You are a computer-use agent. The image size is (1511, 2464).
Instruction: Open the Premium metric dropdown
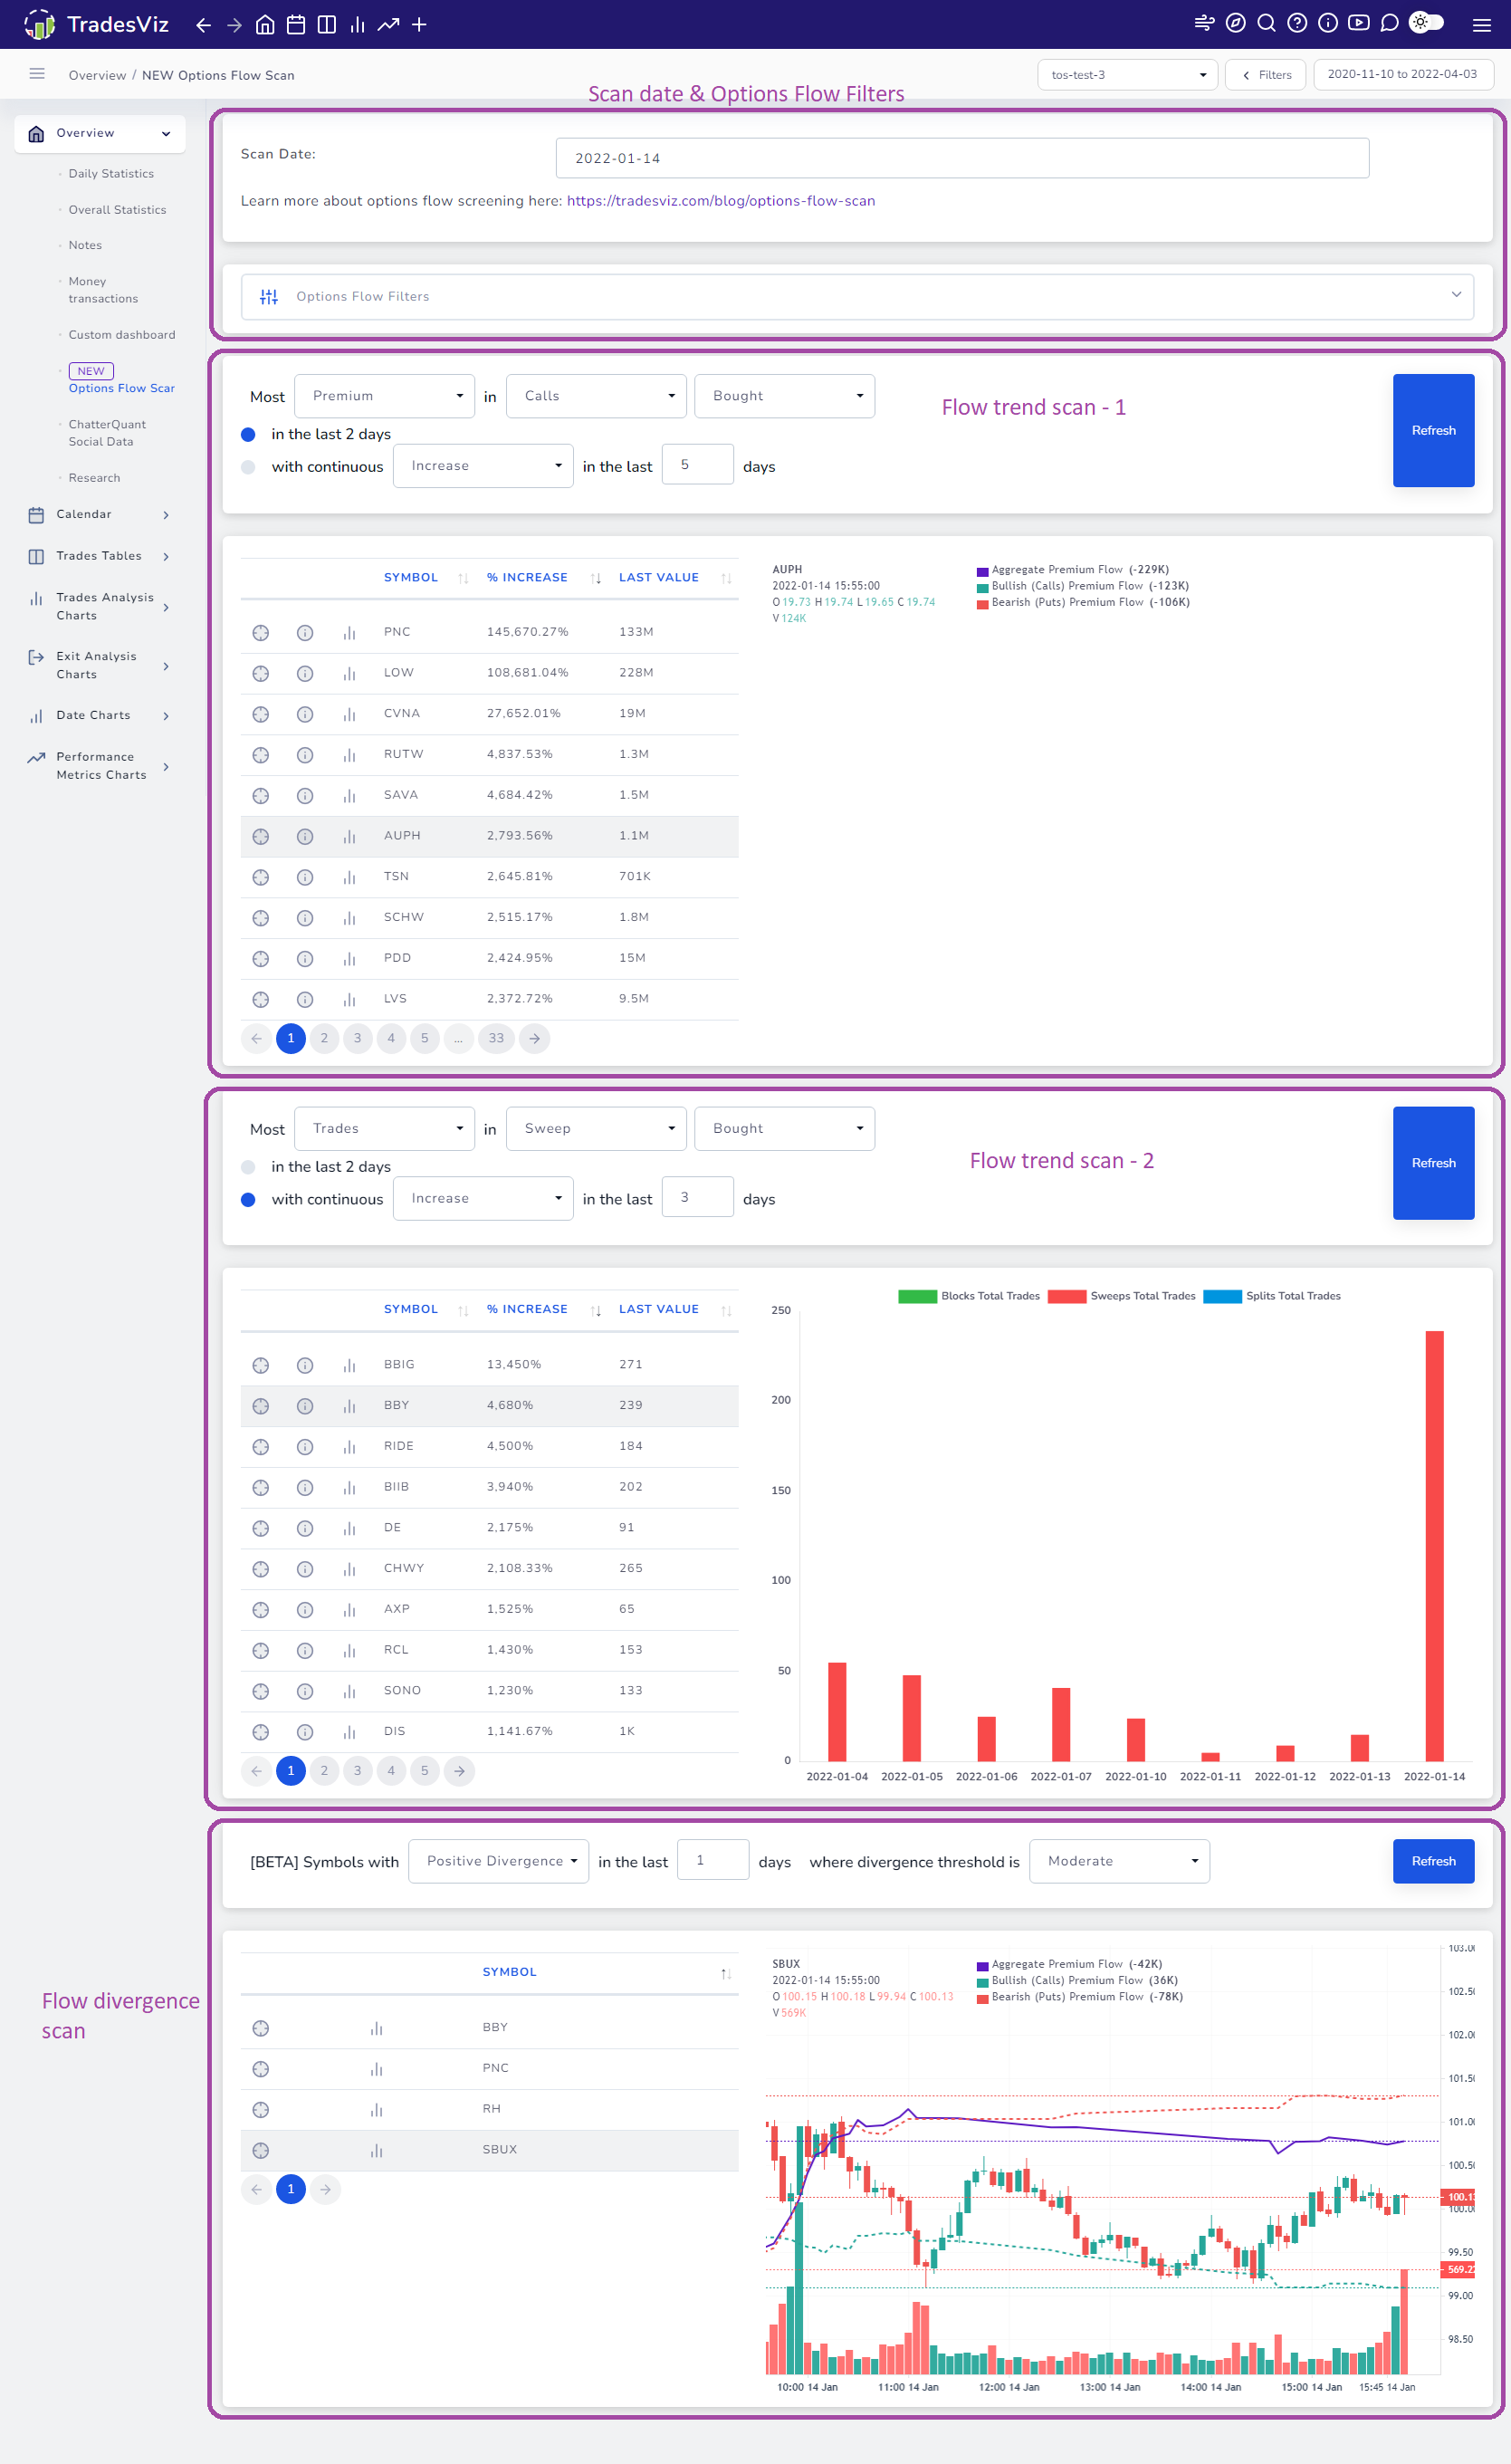pyautogui.click(x=384, y=396)
